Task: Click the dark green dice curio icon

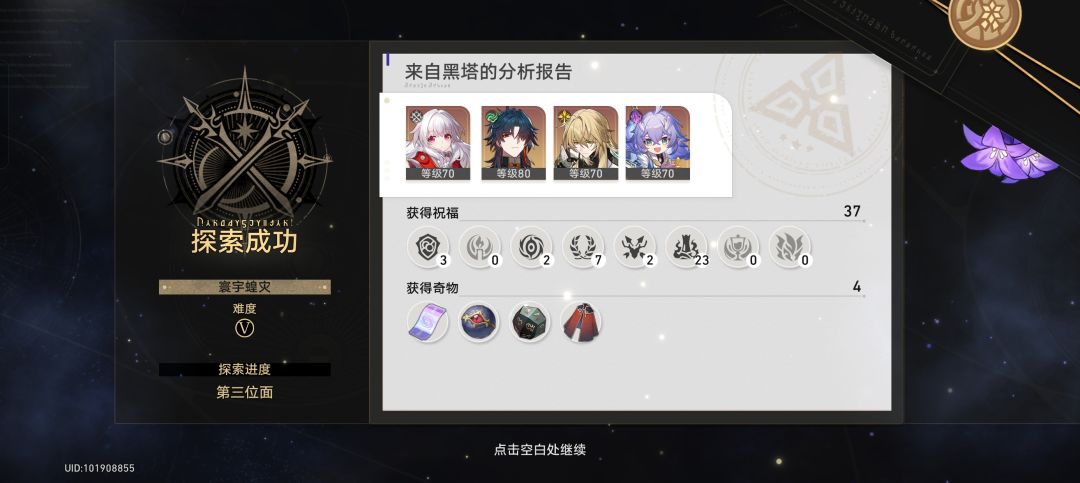Action: click(x=530, y=322)
